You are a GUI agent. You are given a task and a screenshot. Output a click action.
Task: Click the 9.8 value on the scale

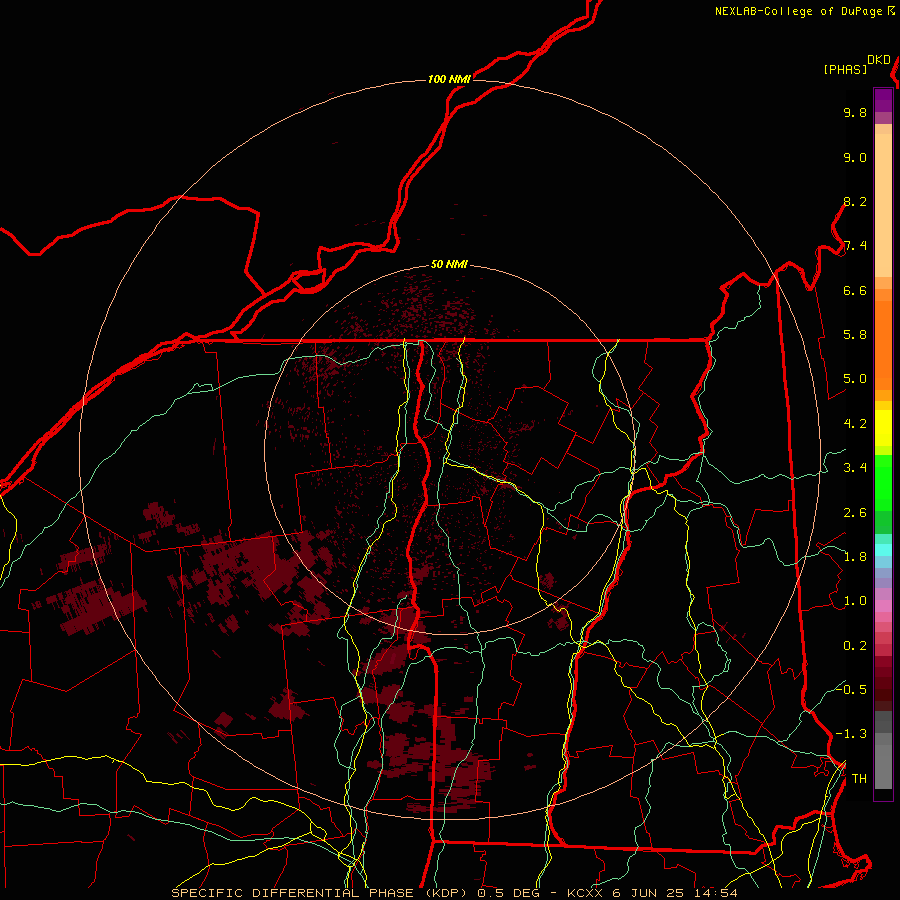855,112
